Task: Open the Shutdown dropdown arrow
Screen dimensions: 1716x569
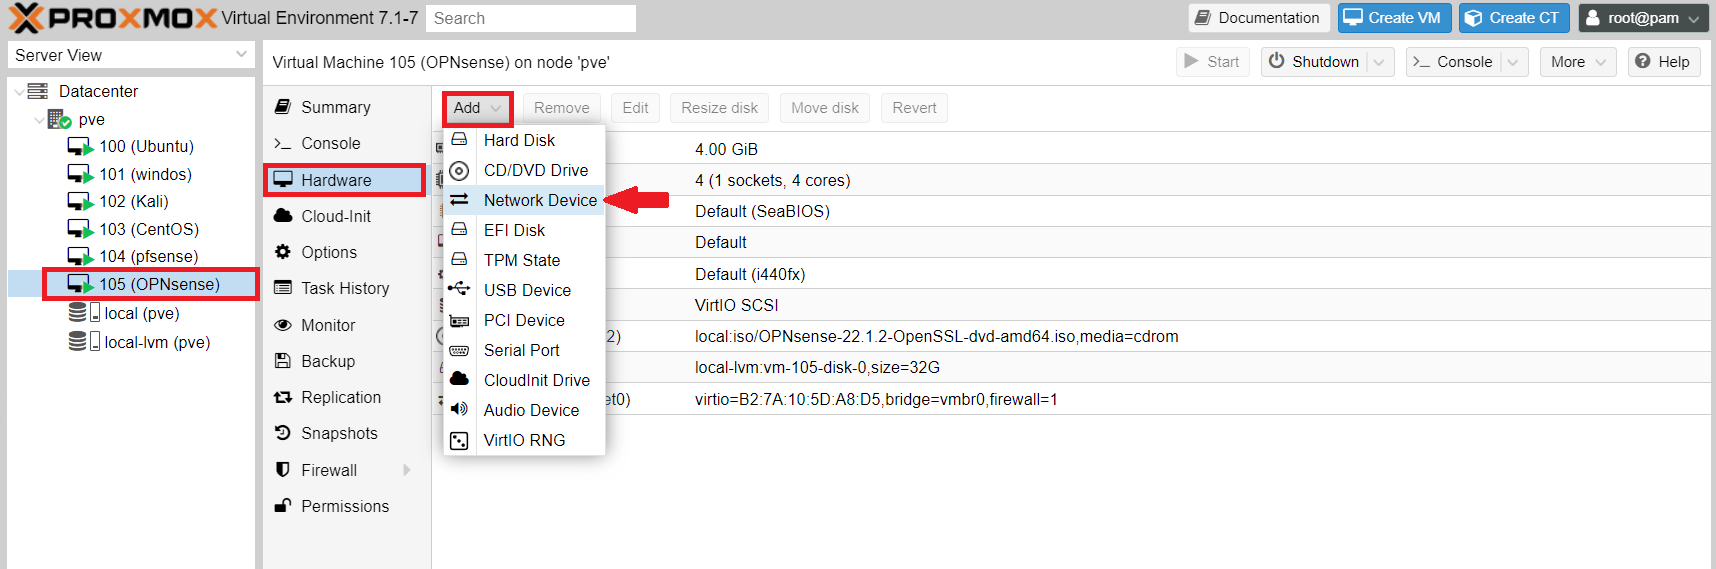Action: coord(1380,62)
